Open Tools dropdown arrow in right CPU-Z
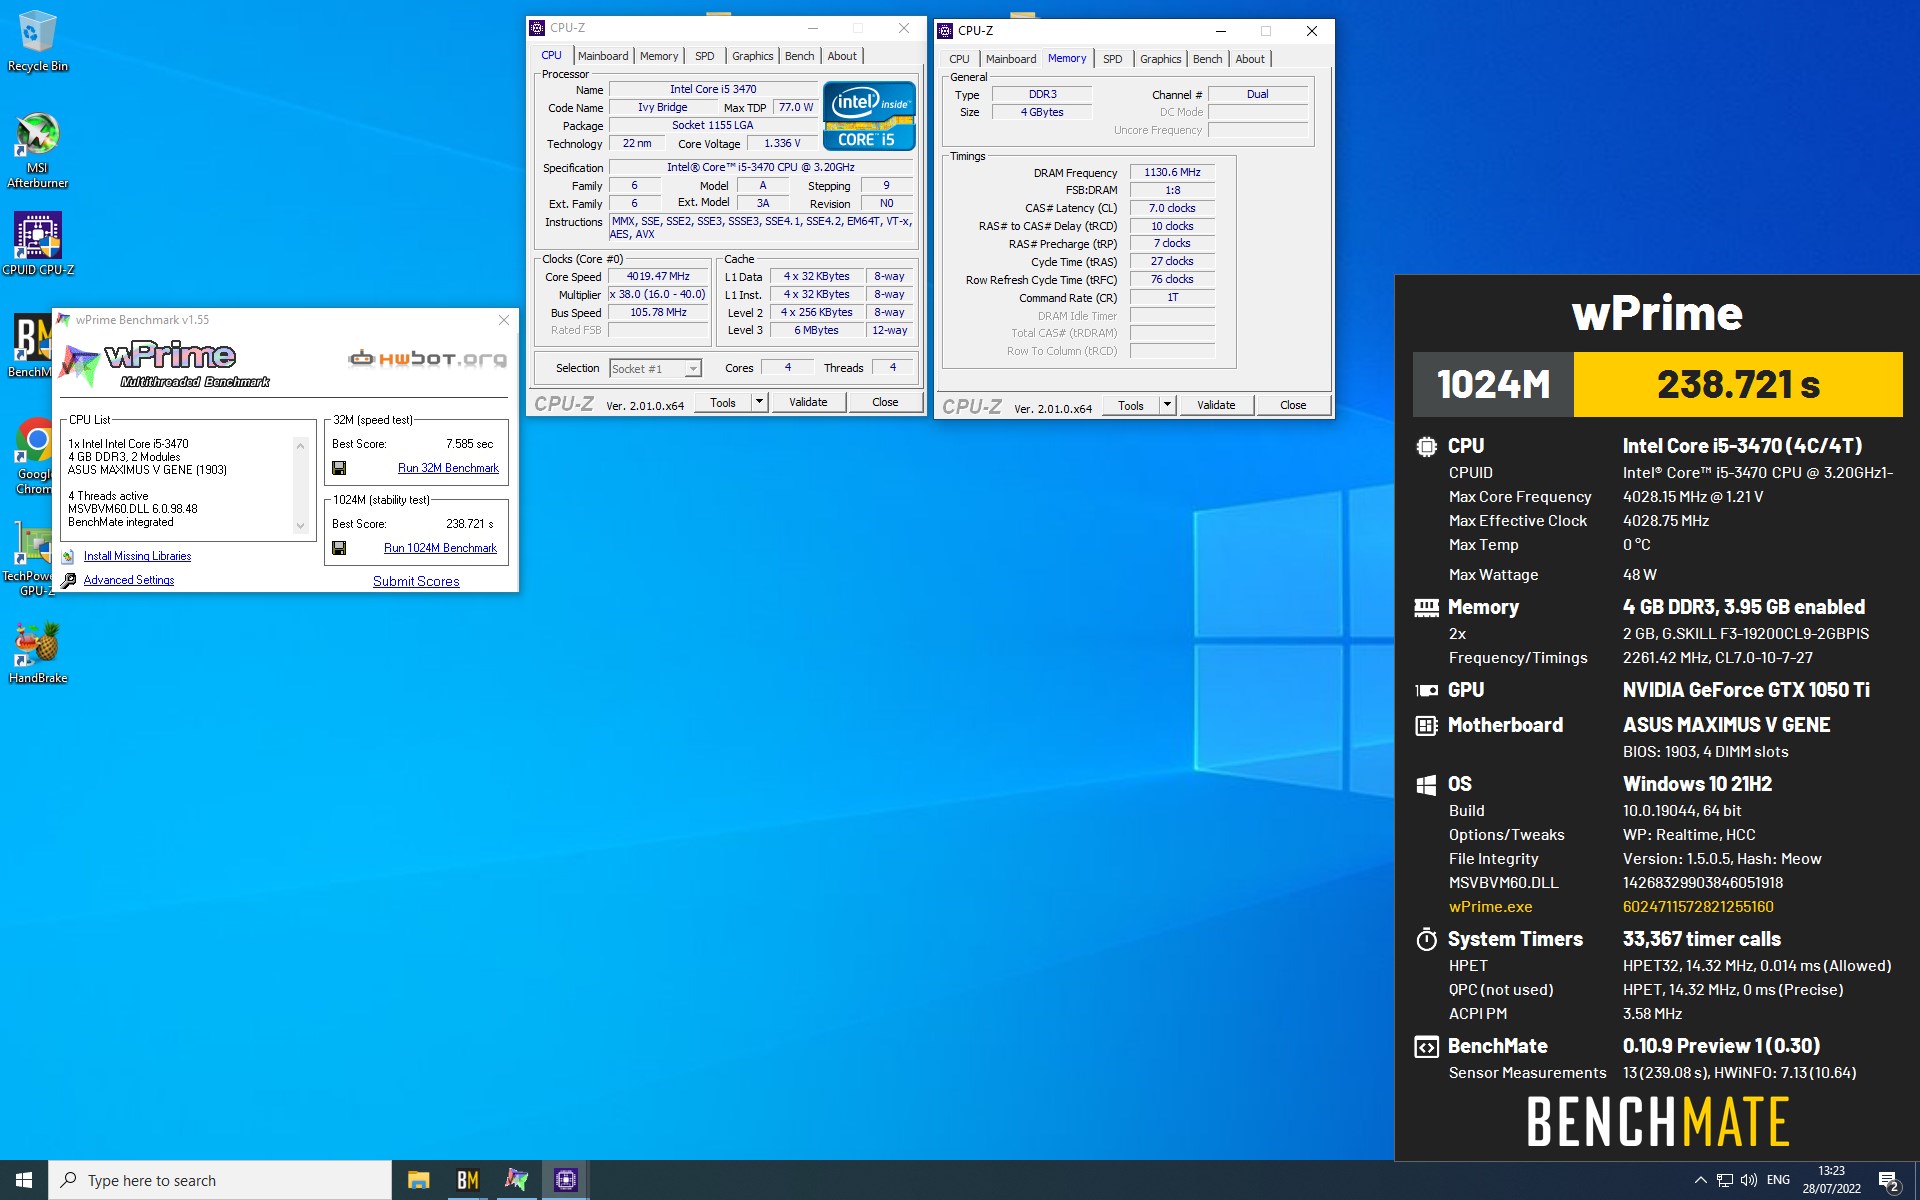Viewport: 1920px width, 1200px height. [1167, 405]
